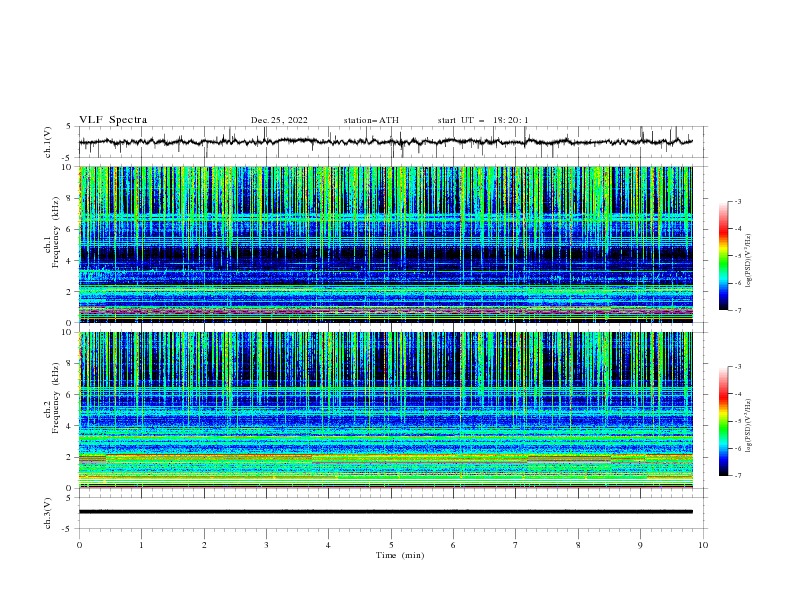Click the lower log(PSD) colorbar label

tap(749, 426)
